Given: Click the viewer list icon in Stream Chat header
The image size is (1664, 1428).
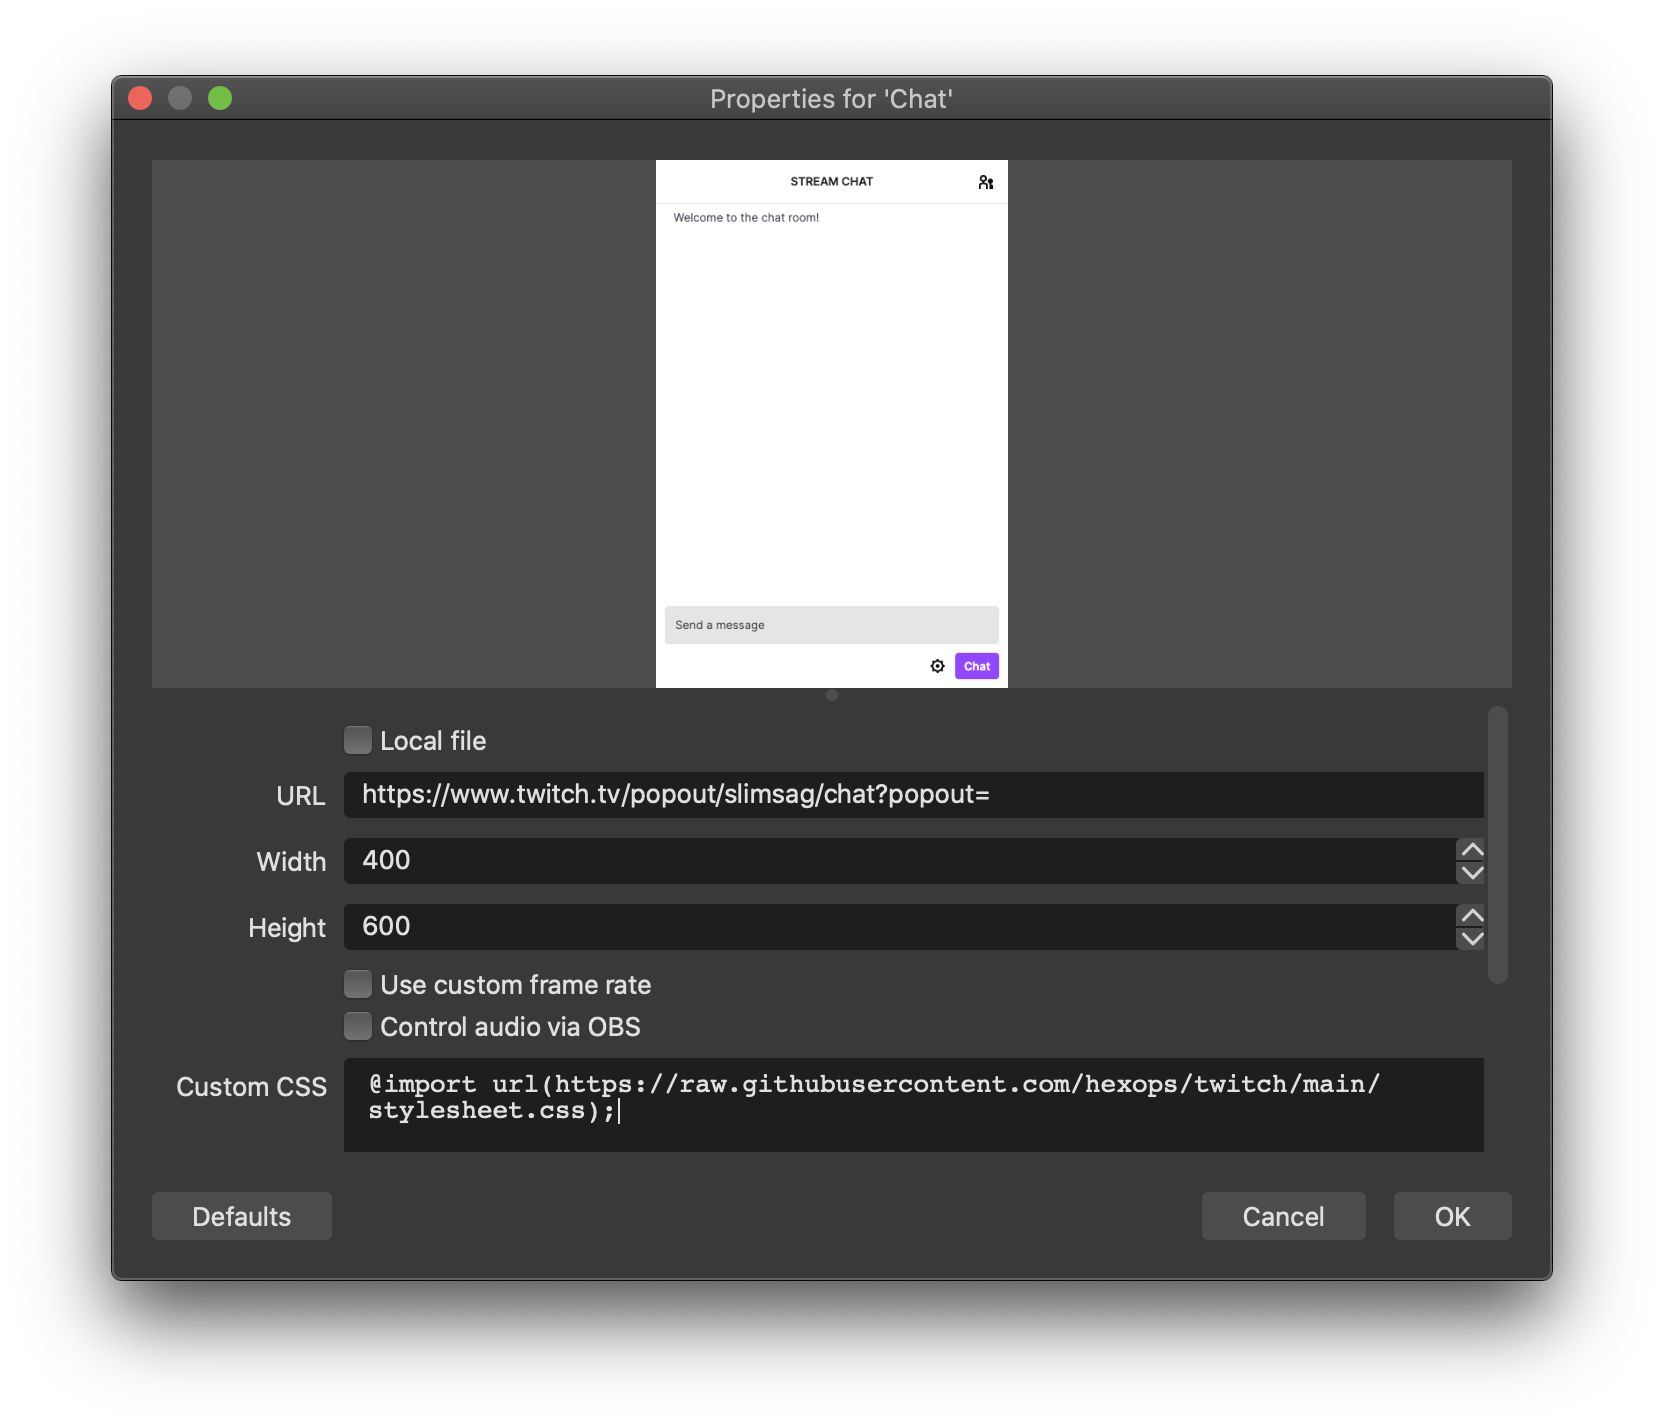Looking at the screenshot, I should tap(986, 182).
